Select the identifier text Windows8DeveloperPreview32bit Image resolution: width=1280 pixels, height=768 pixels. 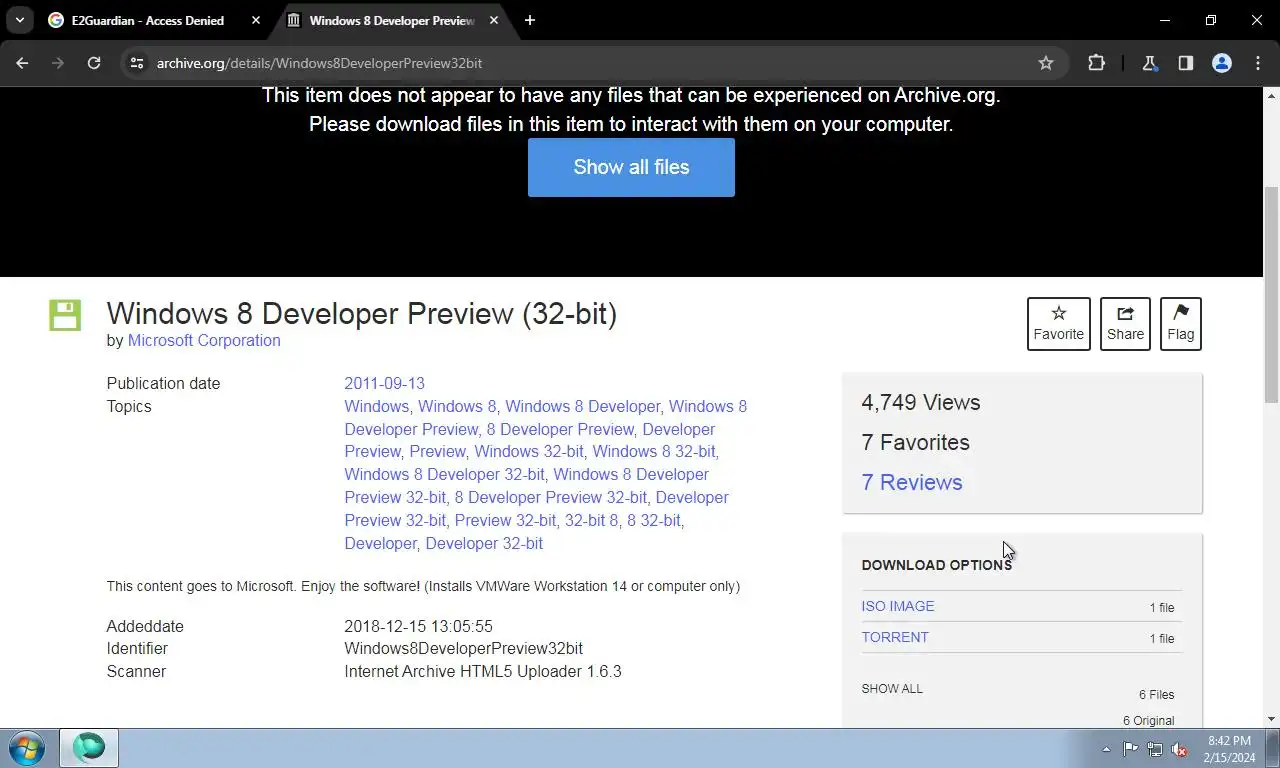click(x=463, y=648)
